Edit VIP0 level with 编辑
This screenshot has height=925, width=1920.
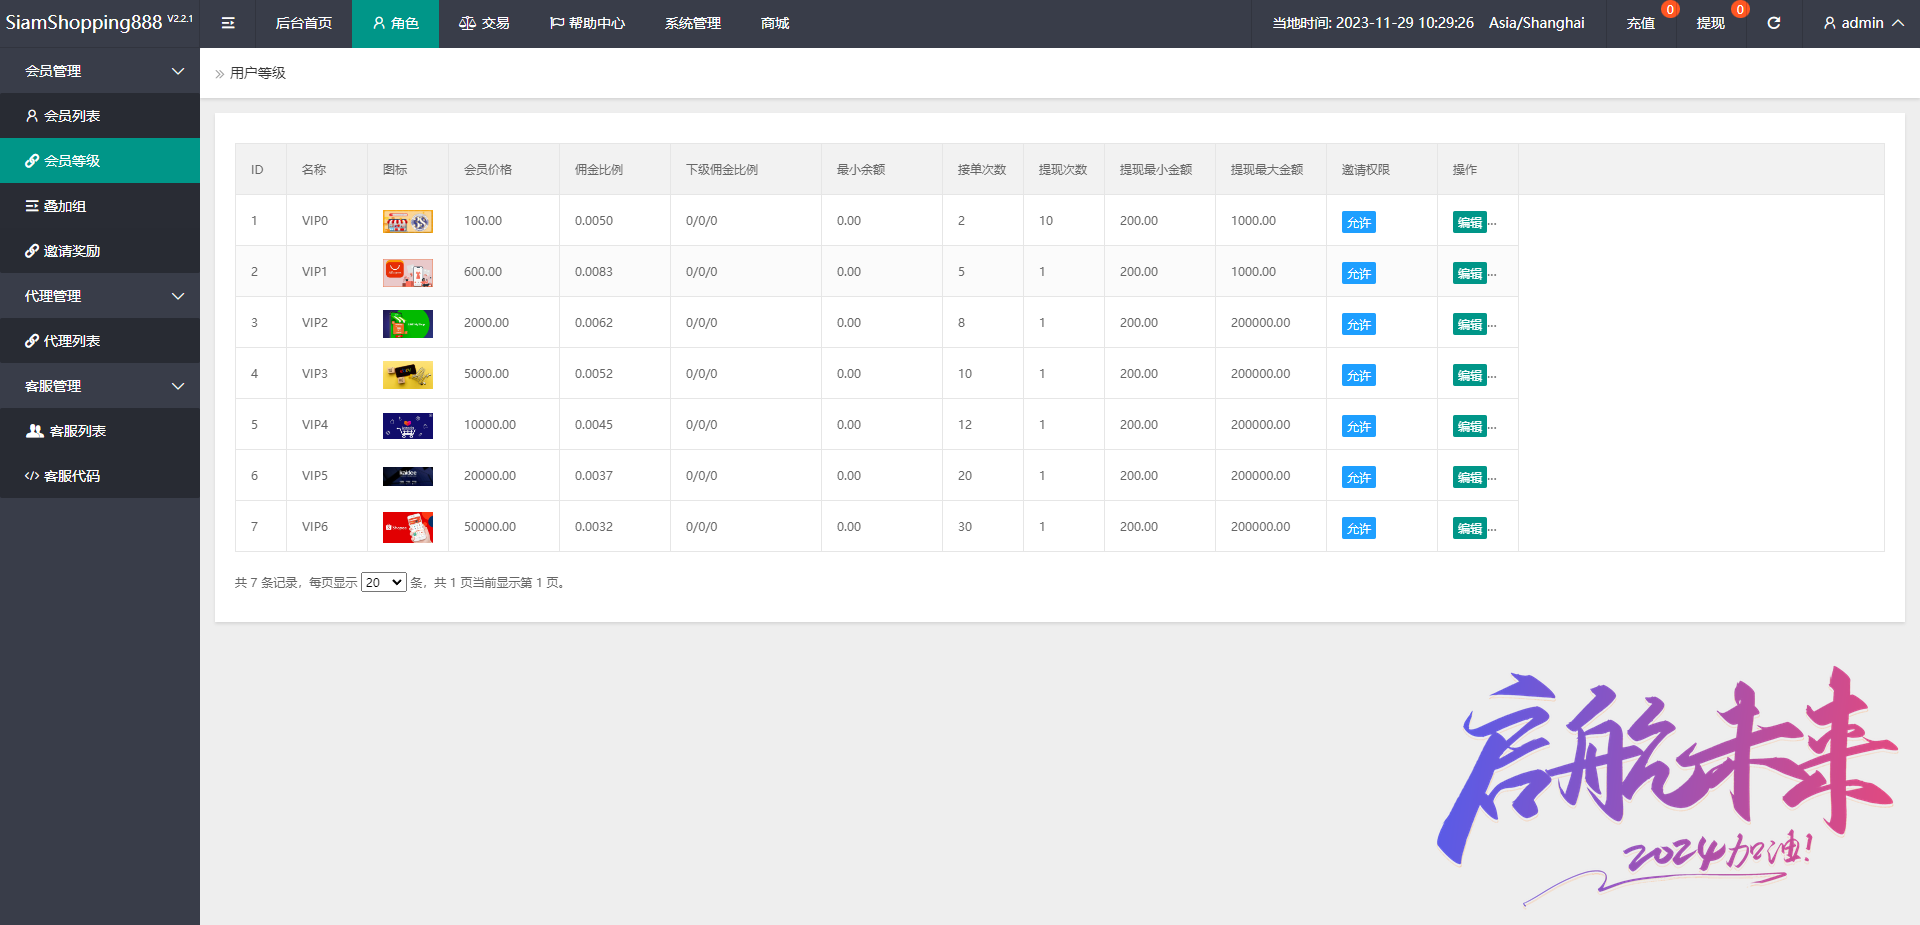pyautogui.click(x=1470, y=222)
